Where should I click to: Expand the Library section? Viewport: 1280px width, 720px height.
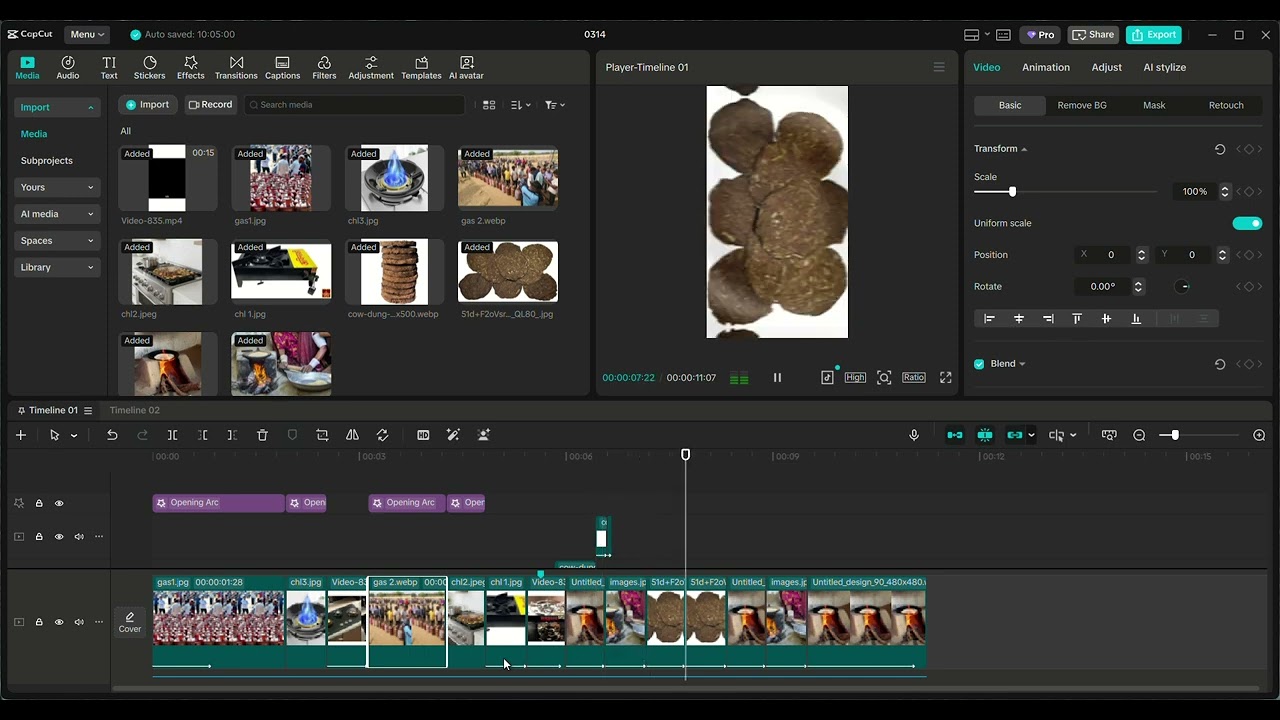click(x=57, y=267)
